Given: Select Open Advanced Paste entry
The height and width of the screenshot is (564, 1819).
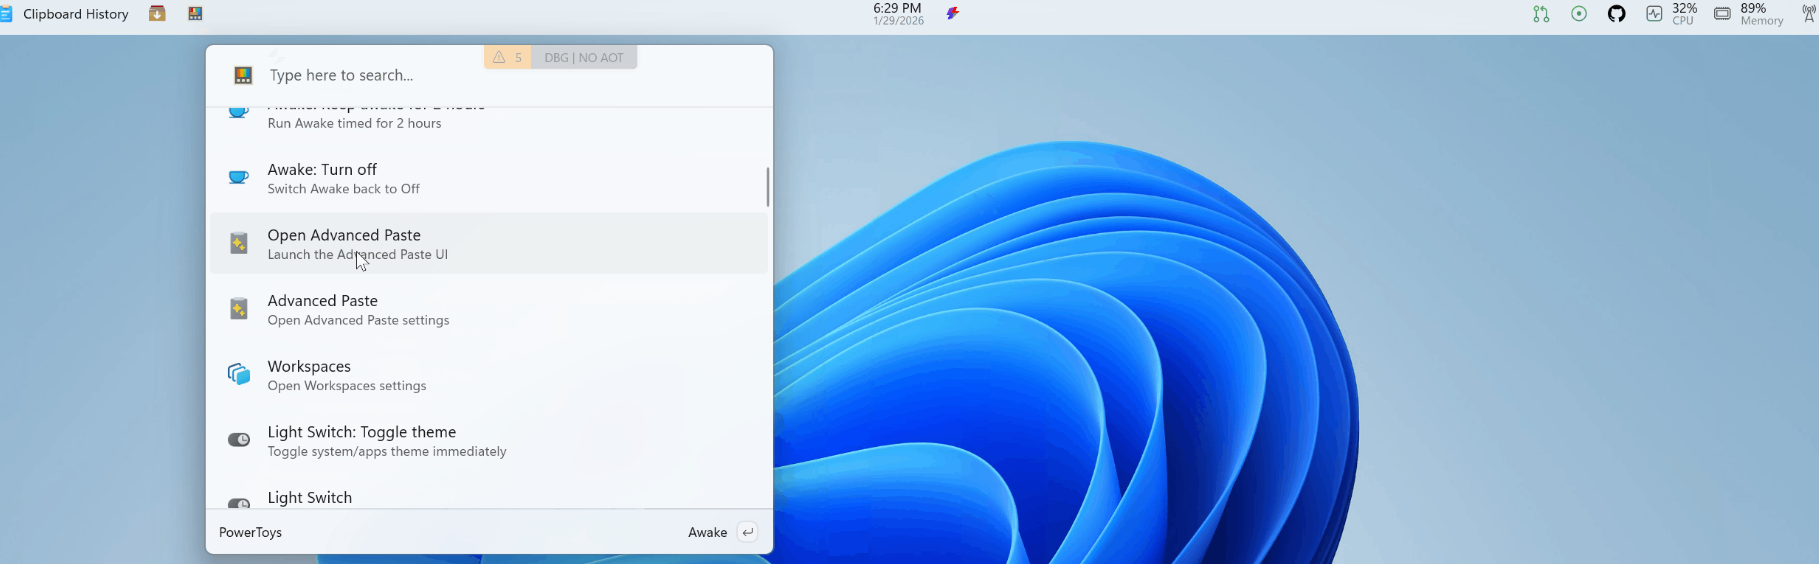Looking at the screenshot, I should pos(488,243).
